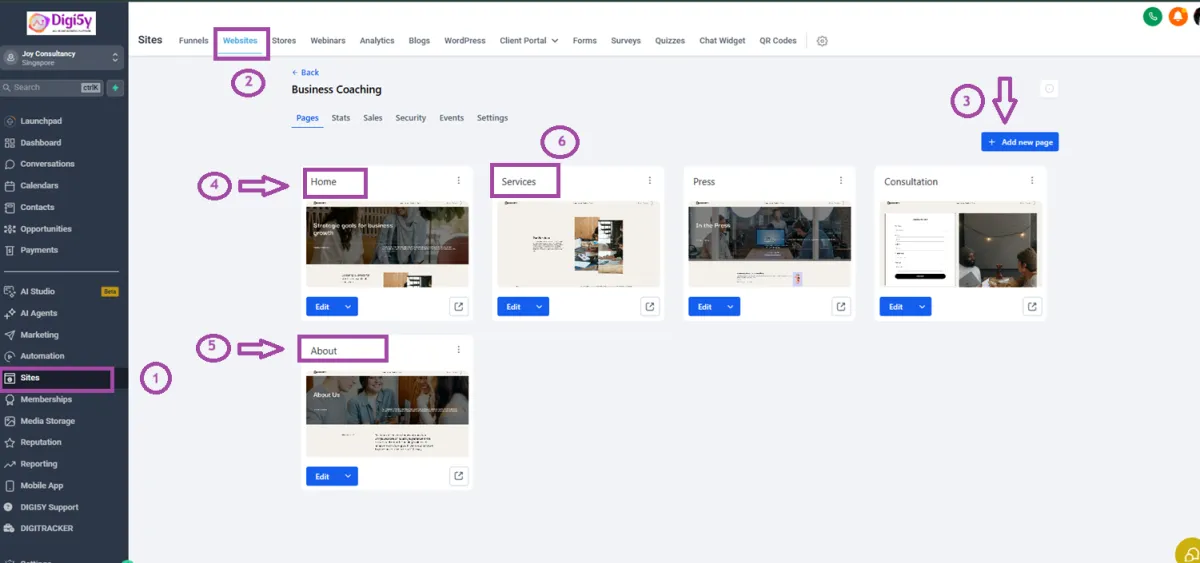Viewport: 1200px width, 563px height.
Task: Click the chat bubble widget icon
Action: 1188,552
